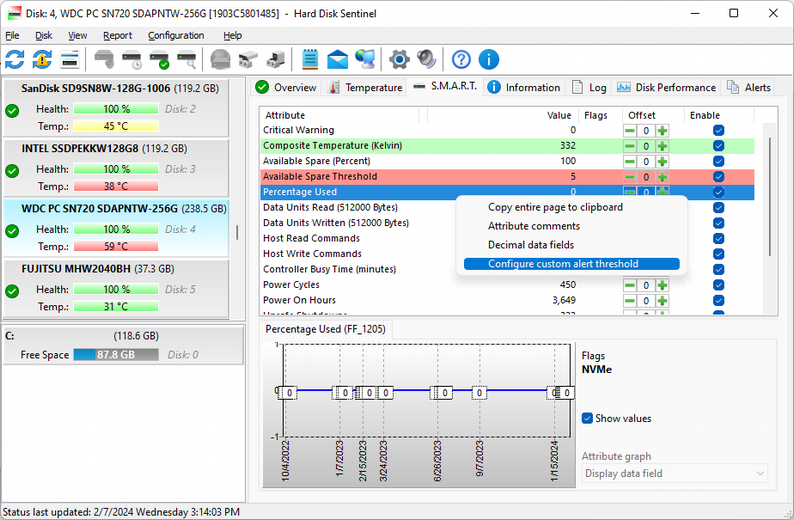The height and width of the screenshot is (520, 794).
Task: Click minus offset for Power On Hours
Action: click(629, 301)
